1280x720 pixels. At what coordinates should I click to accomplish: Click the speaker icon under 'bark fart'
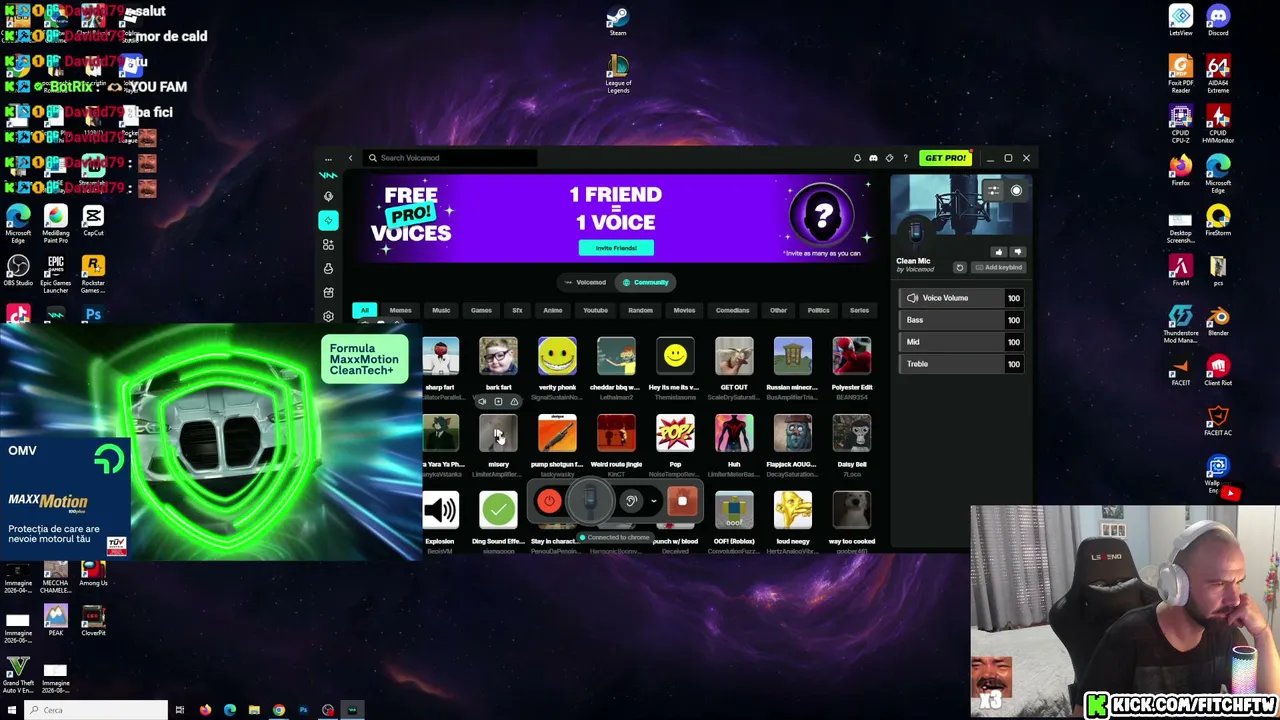482,402
